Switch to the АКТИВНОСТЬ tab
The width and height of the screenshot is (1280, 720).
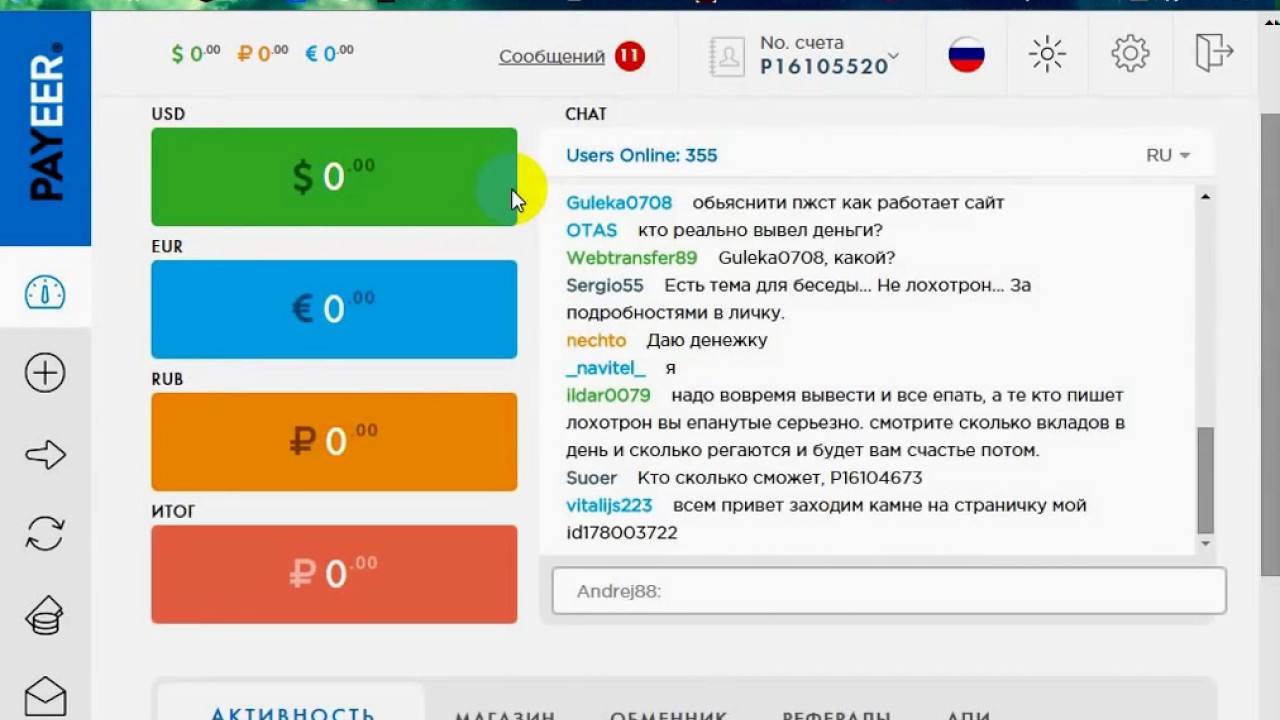coord(292,711)
